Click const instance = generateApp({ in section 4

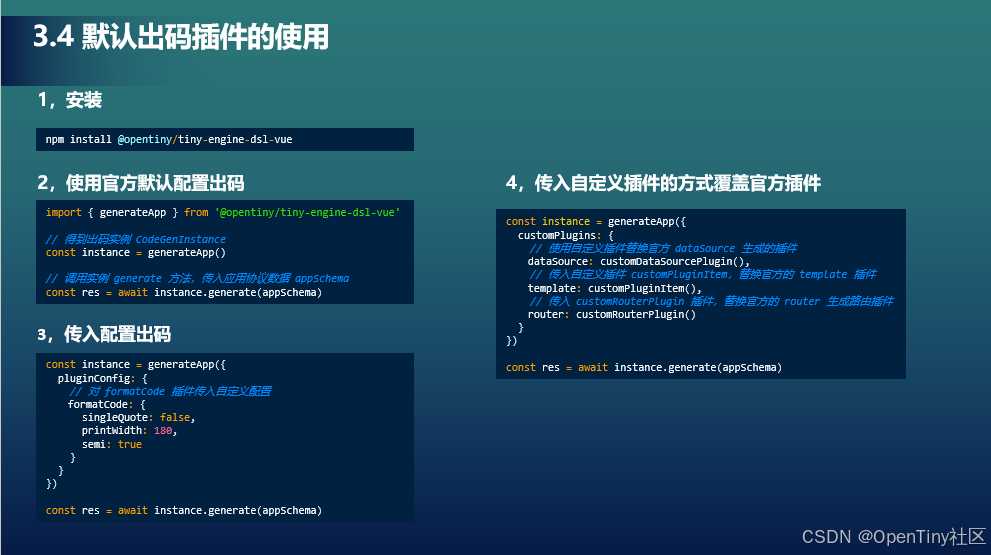click(596, 221)
